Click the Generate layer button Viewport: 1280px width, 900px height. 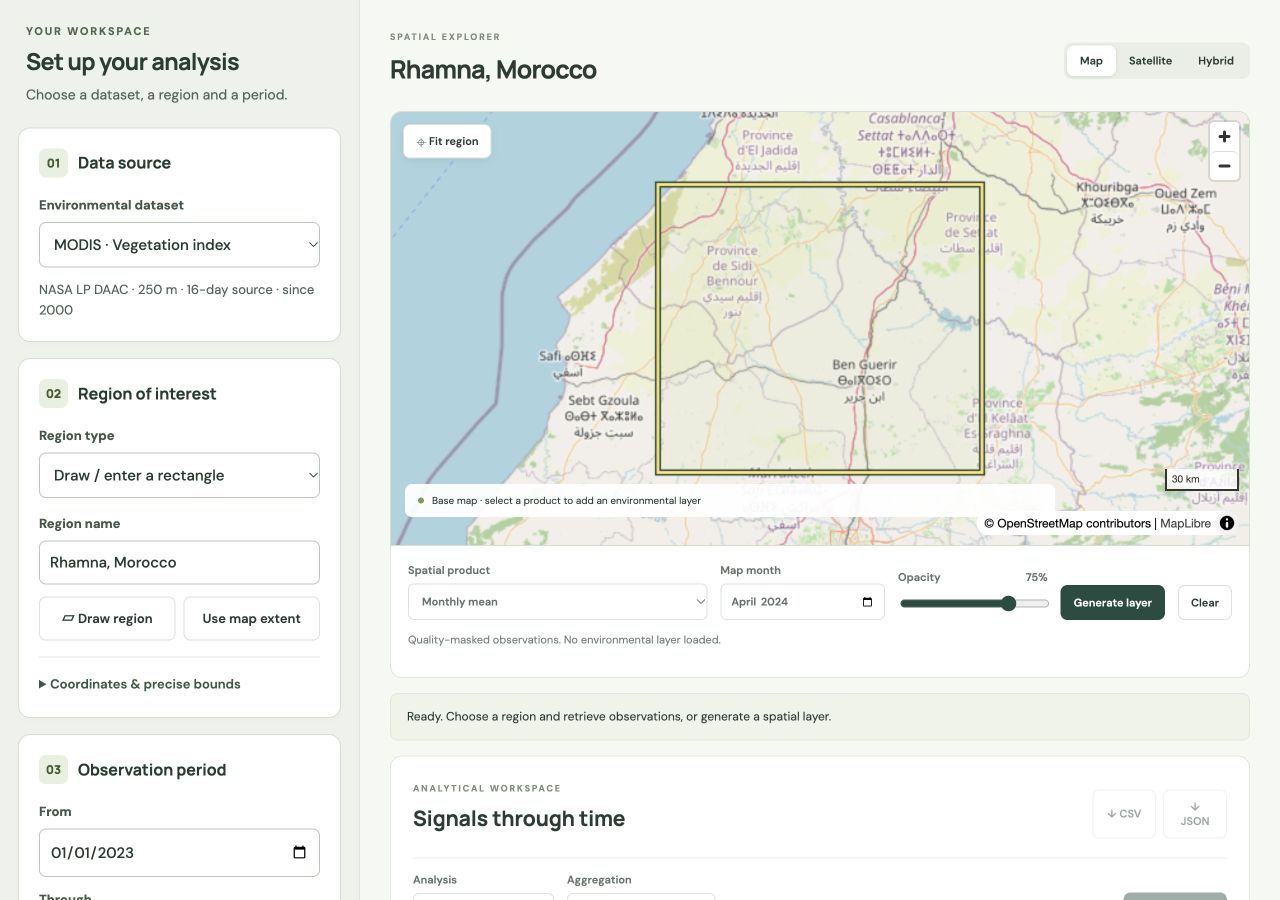point(1112,603)
